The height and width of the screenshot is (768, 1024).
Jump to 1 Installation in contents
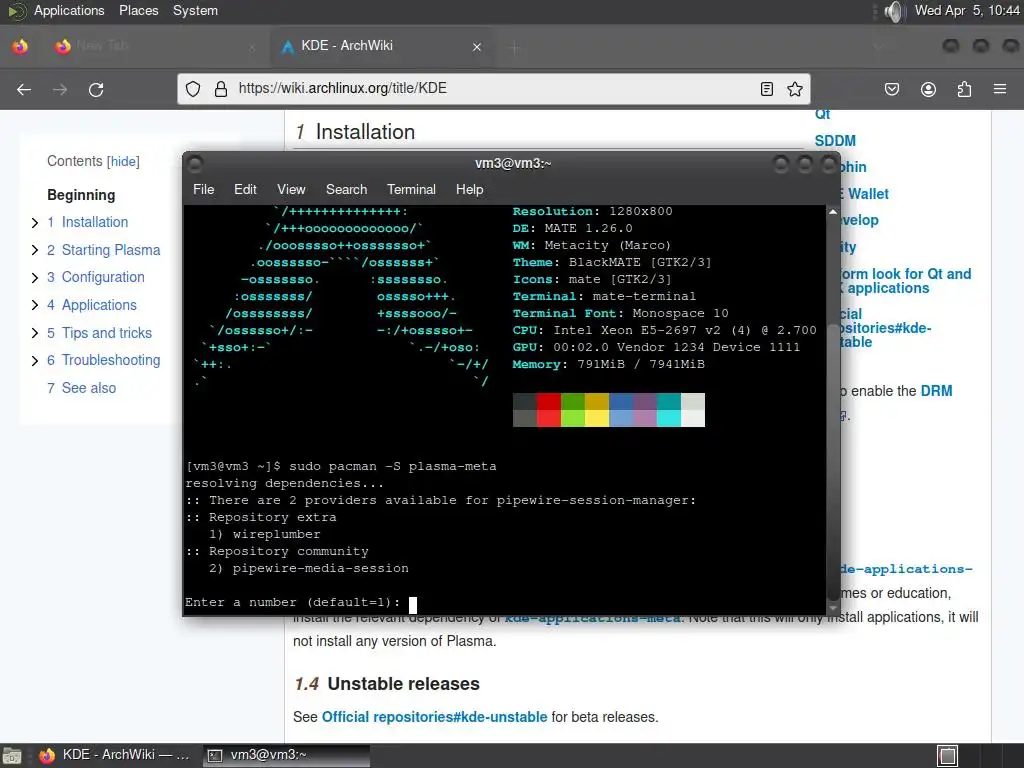point(88,222)
